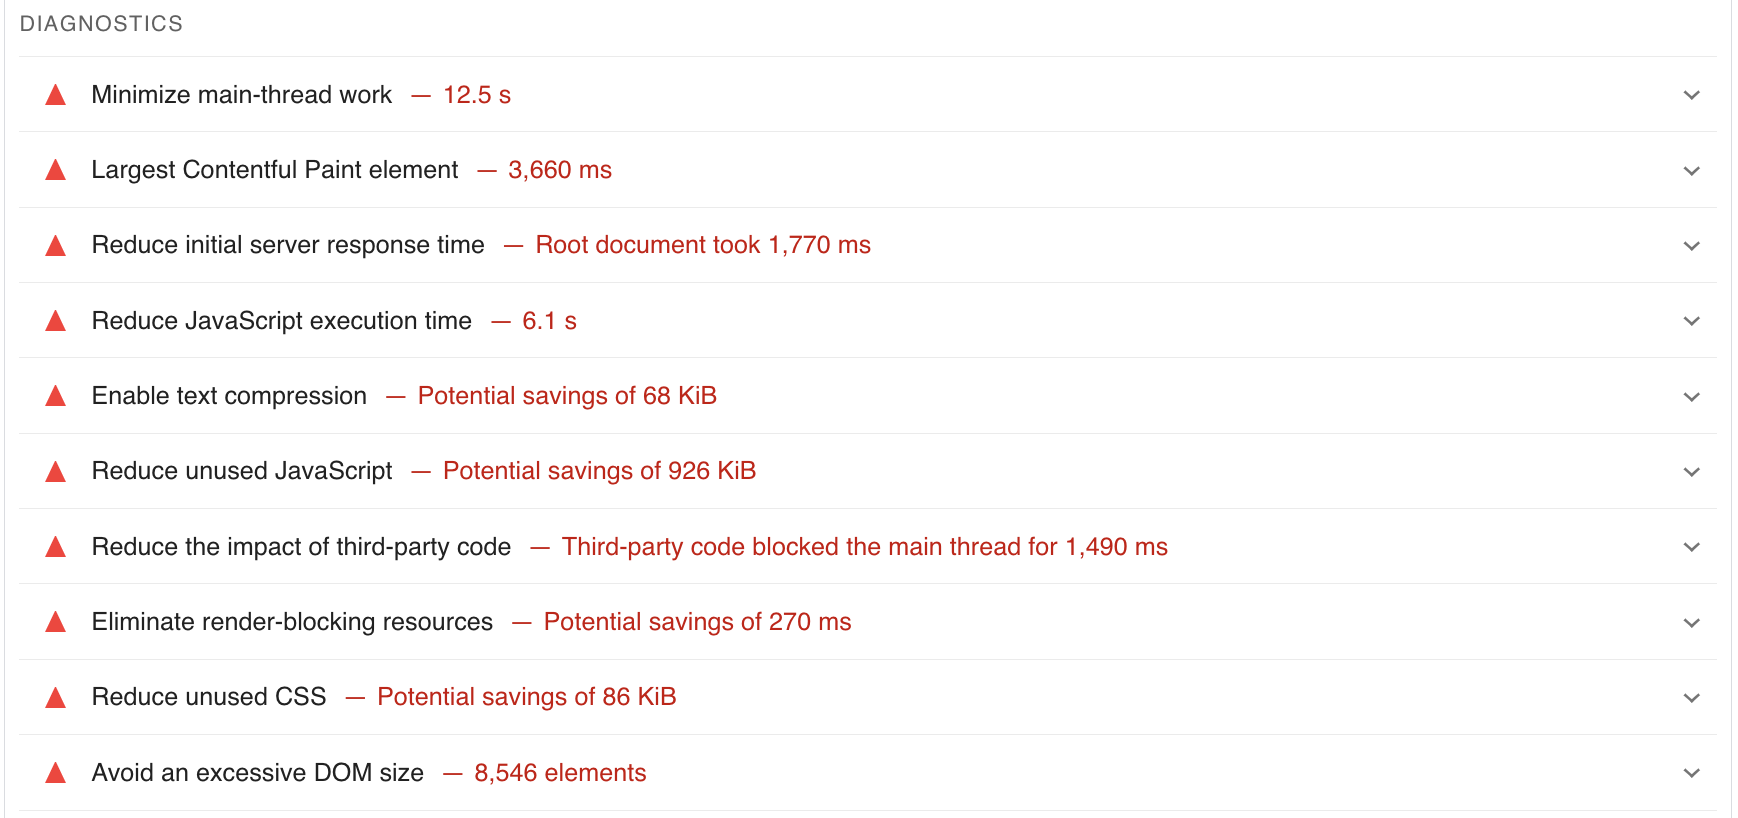Click the warning triangle beside Minimize main-thread work
This screenshot has width=1738, height=818.
pyautogui.click(x=55, y=95)
